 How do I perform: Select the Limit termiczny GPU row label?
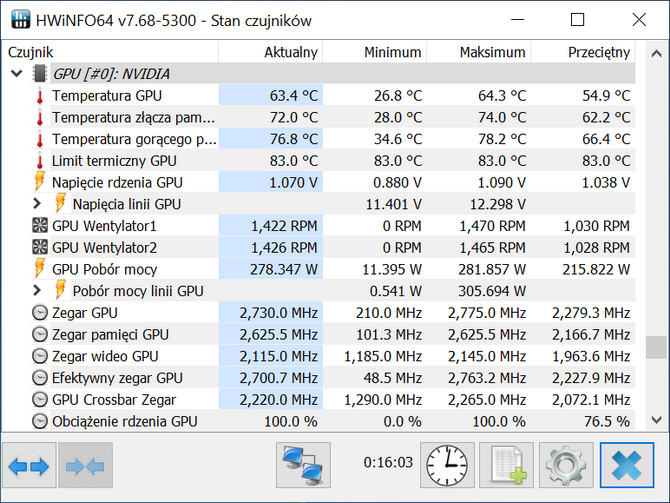(x=114, y=161)
